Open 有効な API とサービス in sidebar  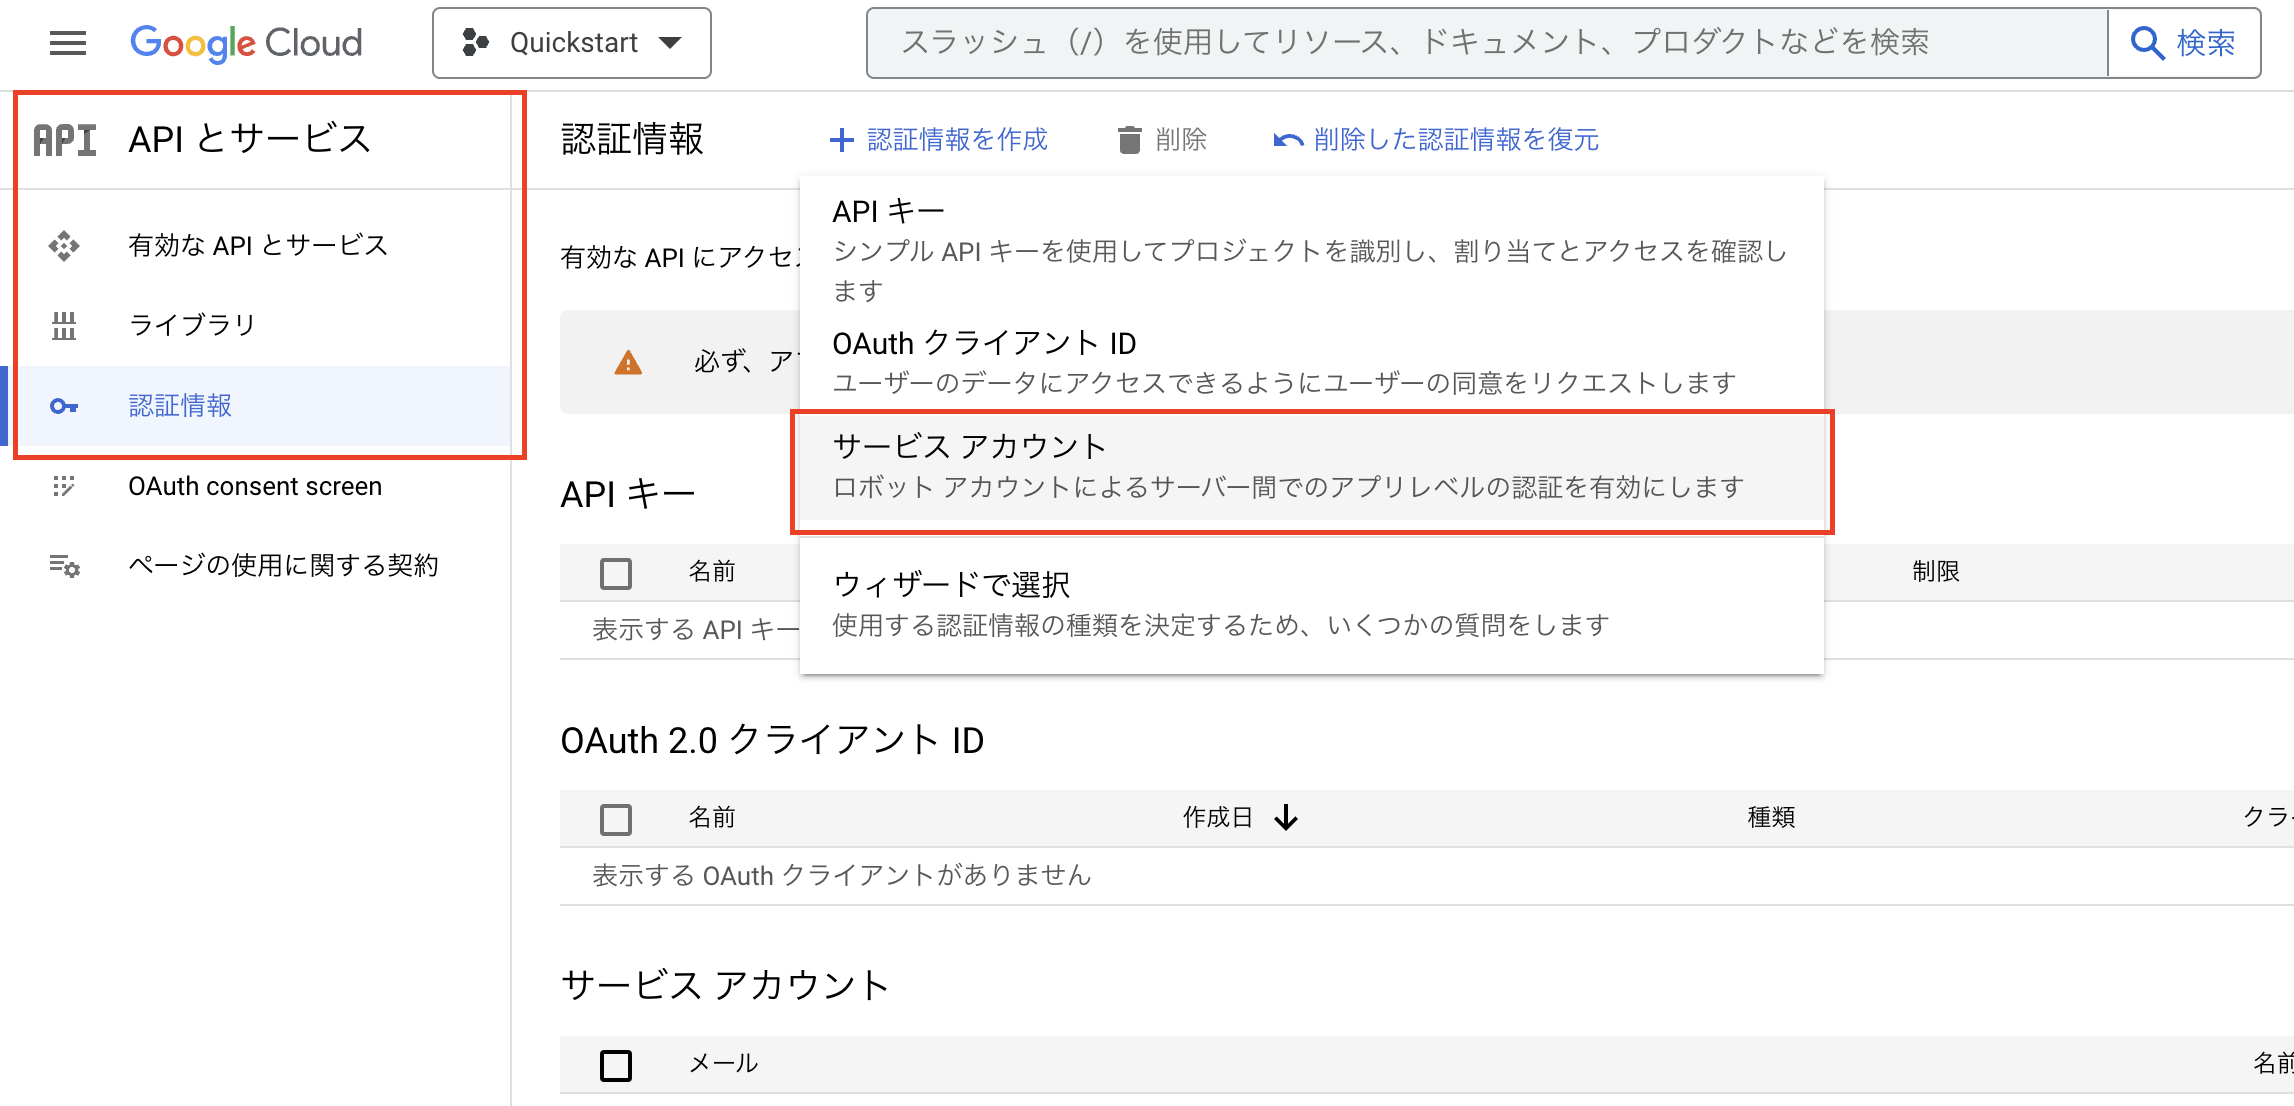pyautogui.click(x=258, y=245)
